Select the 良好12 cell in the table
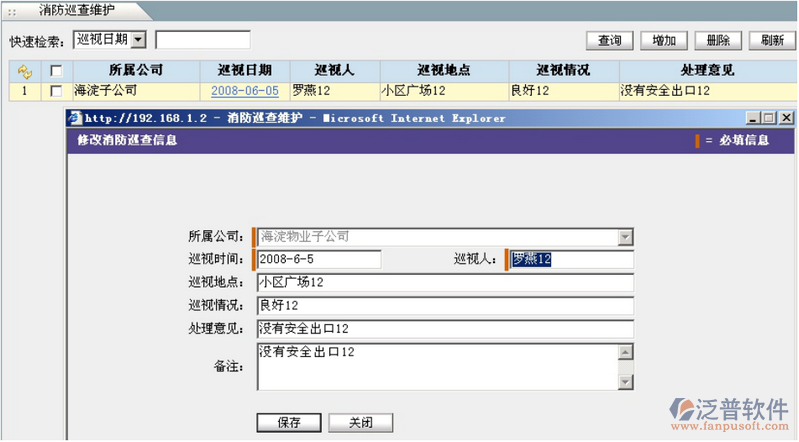This screenshot has height=442, width=799. coord(564,91)
